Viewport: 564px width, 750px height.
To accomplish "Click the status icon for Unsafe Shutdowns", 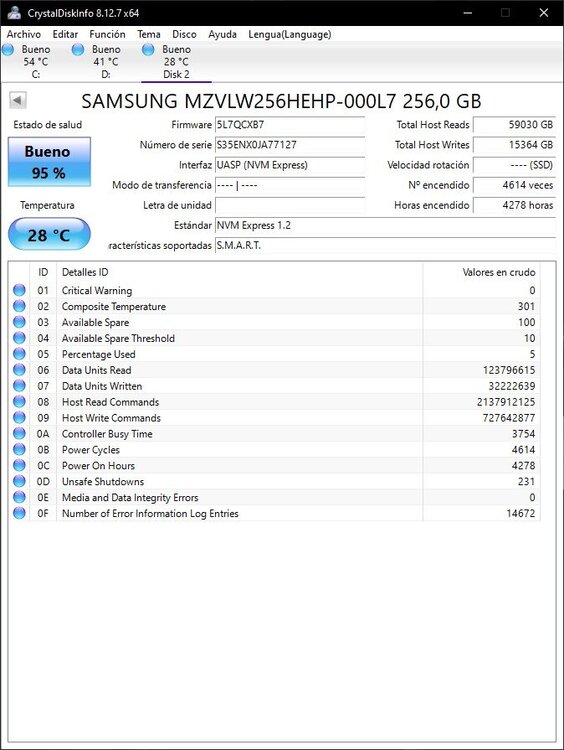I will pyautogui.click(x=19, y=481).
